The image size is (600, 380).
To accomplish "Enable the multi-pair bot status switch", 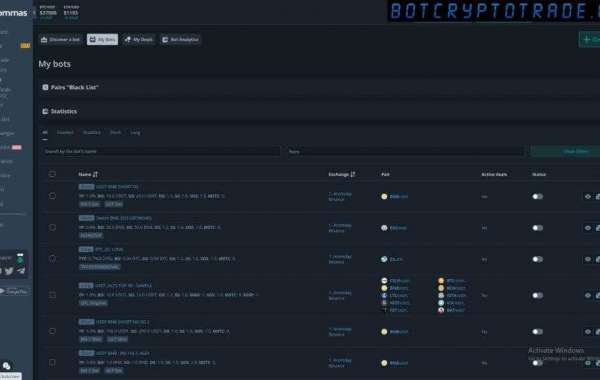I will click(538, 295).
